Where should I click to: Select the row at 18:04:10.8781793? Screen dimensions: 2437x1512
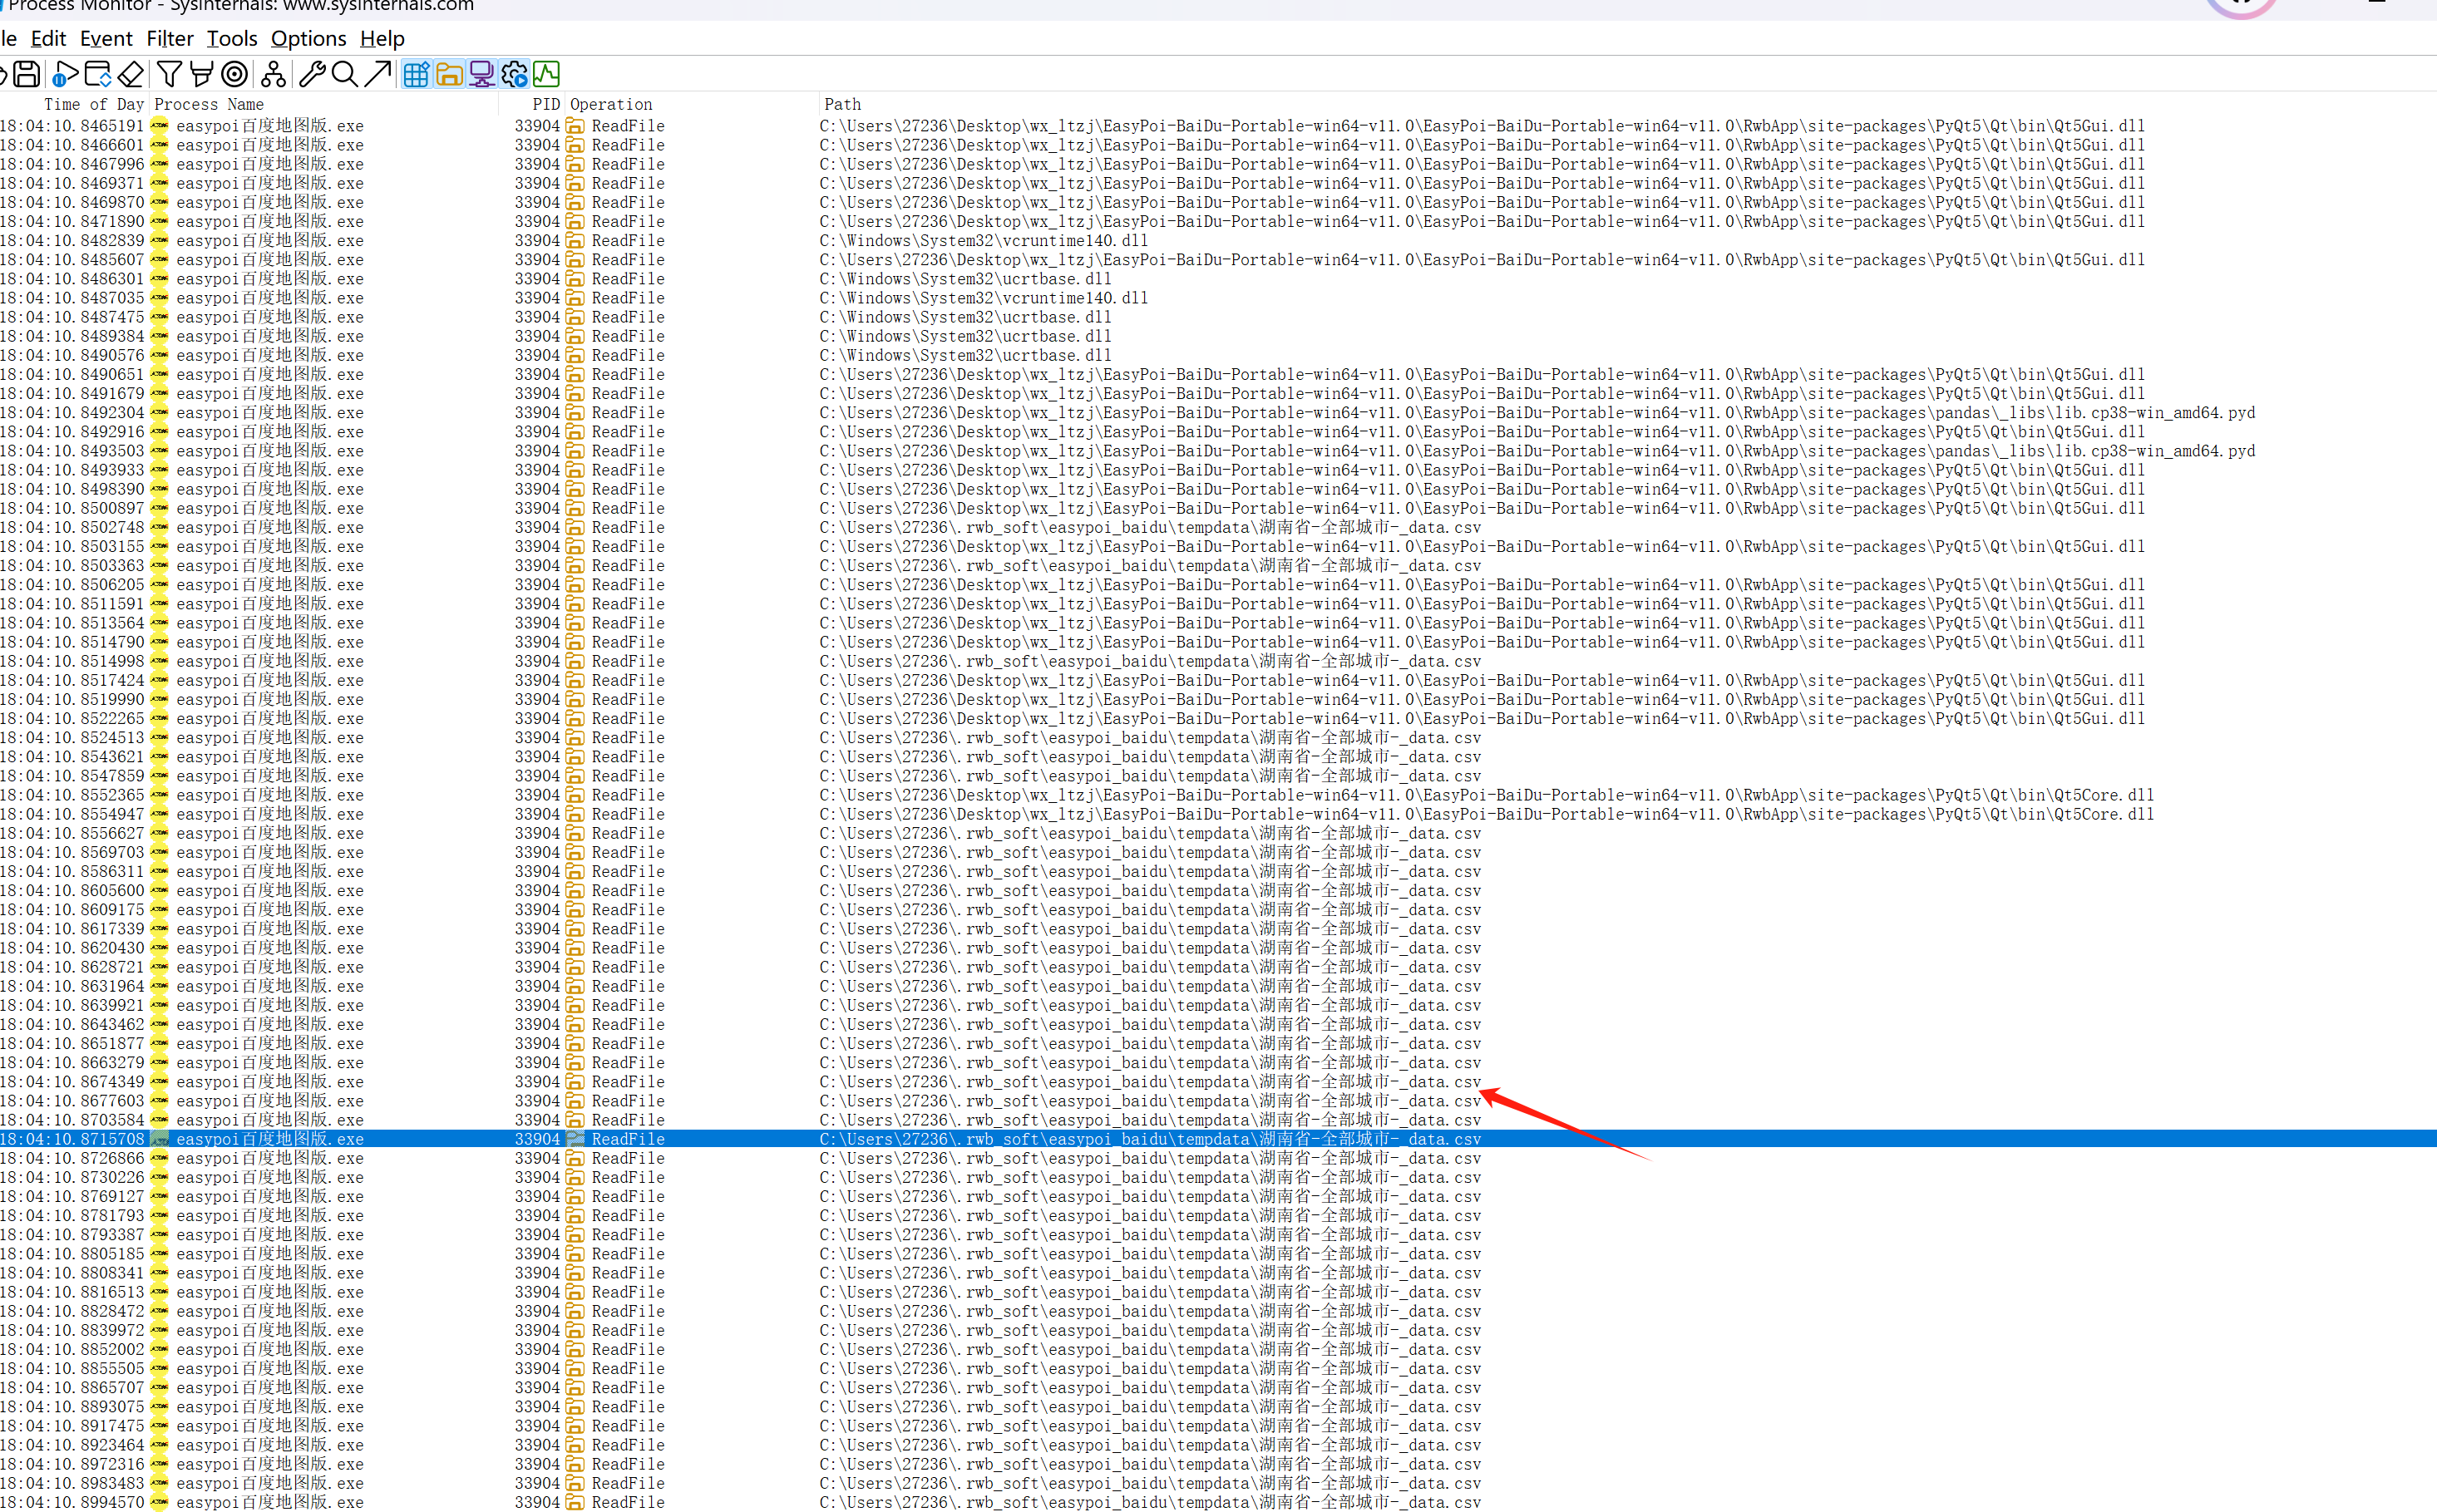click(x=1218, y=1215)
